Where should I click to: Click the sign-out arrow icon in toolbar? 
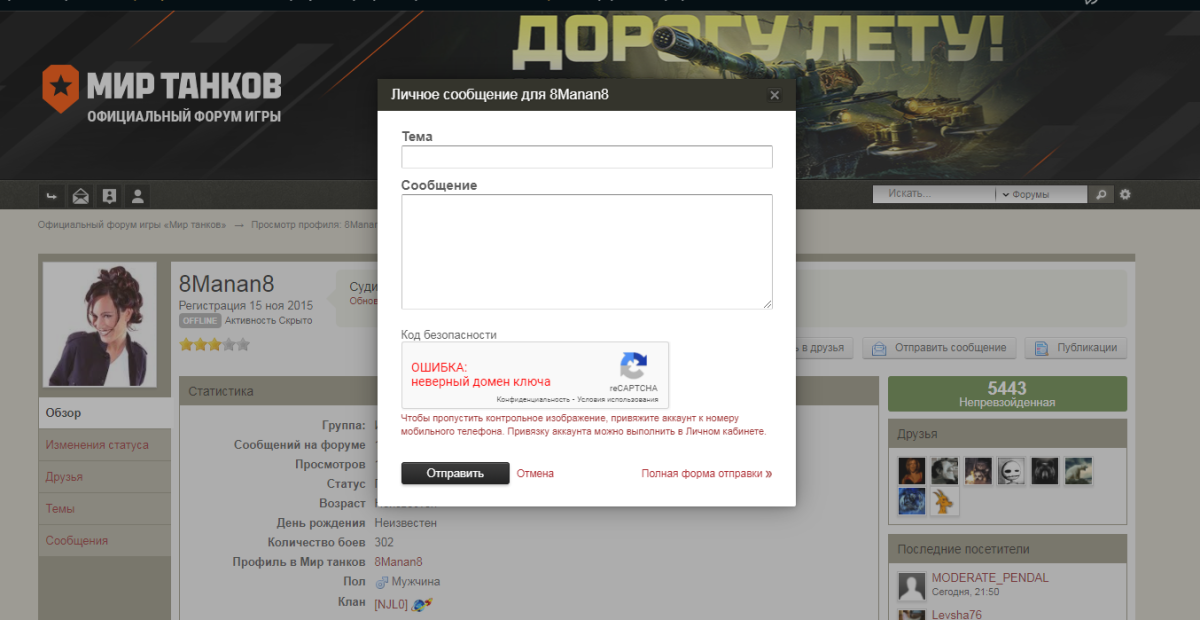[51, 195]
